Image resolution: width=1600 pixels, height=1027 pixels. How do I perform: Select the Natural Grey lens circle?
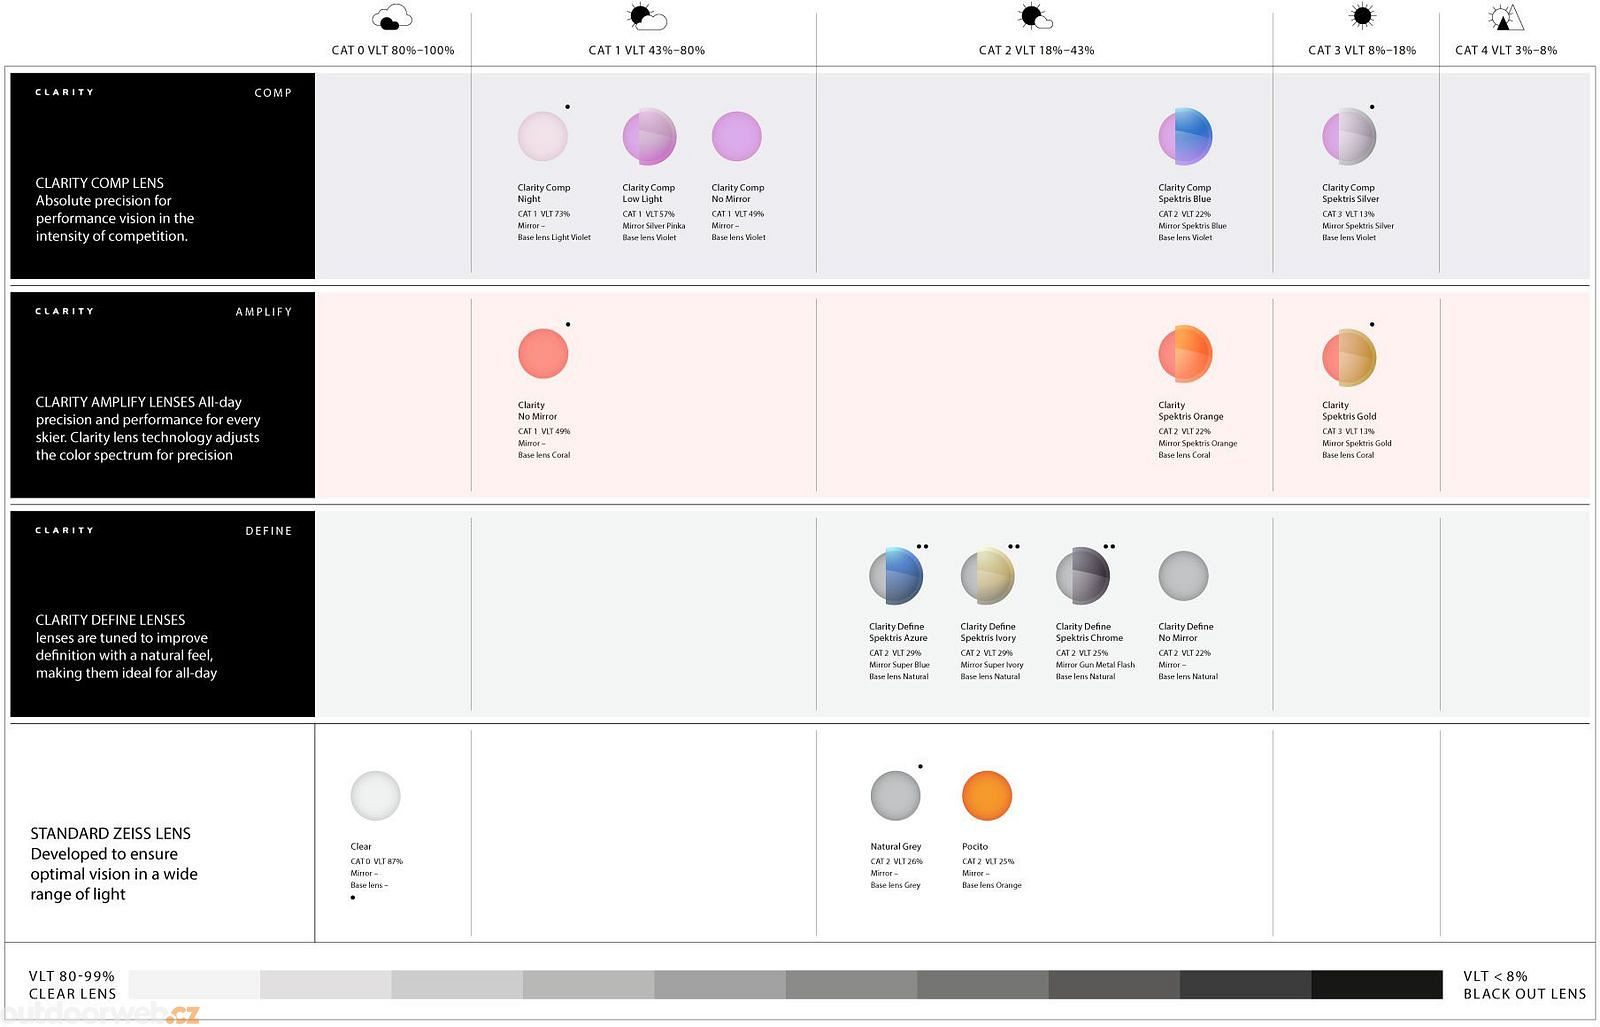point(895,796)
